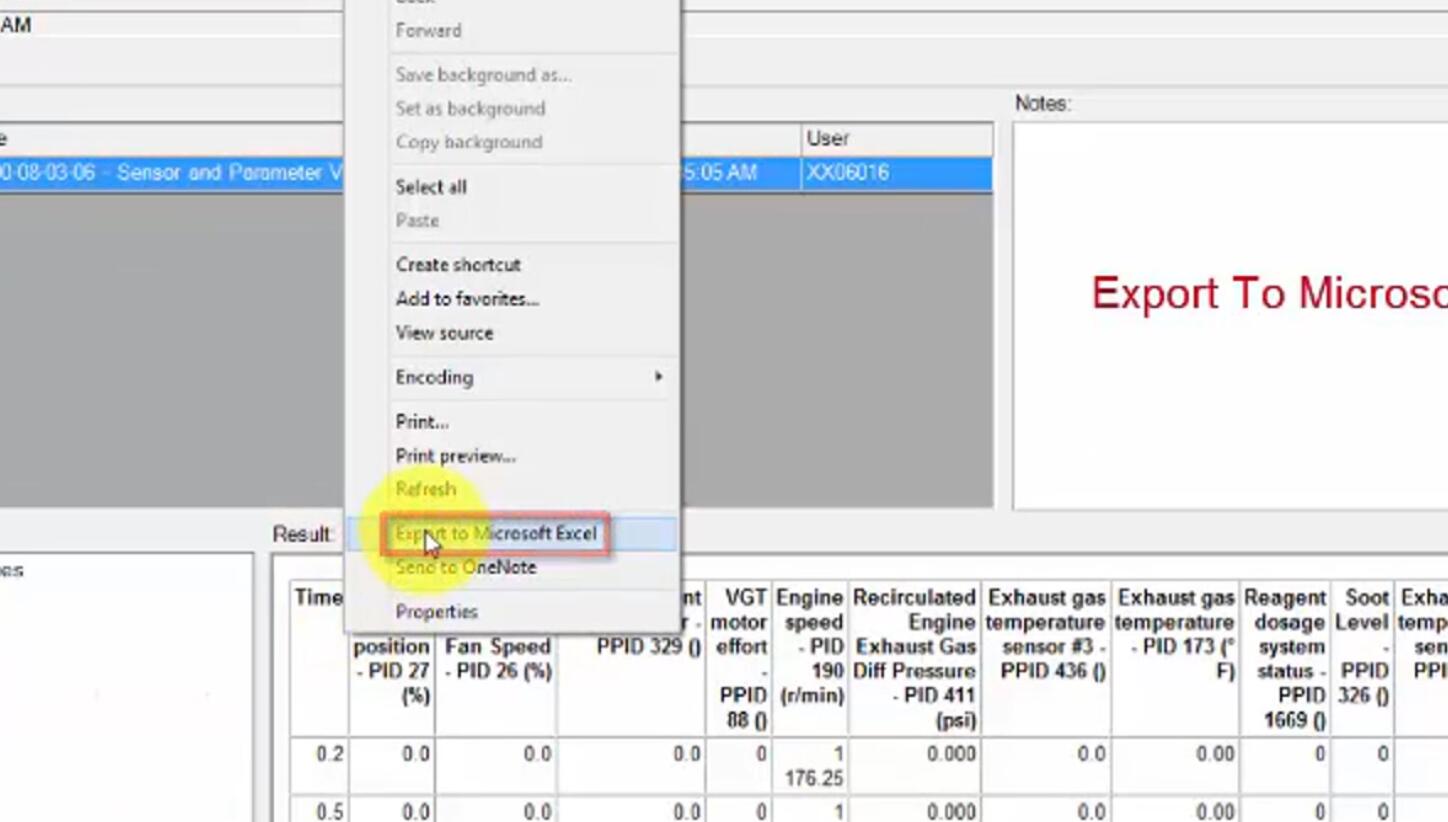Click the 0.5 time cell

[319, 811]
